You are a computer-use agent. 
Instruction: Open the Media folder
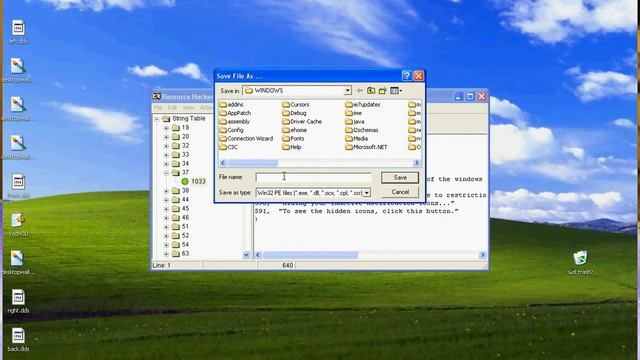pos(356,139)
